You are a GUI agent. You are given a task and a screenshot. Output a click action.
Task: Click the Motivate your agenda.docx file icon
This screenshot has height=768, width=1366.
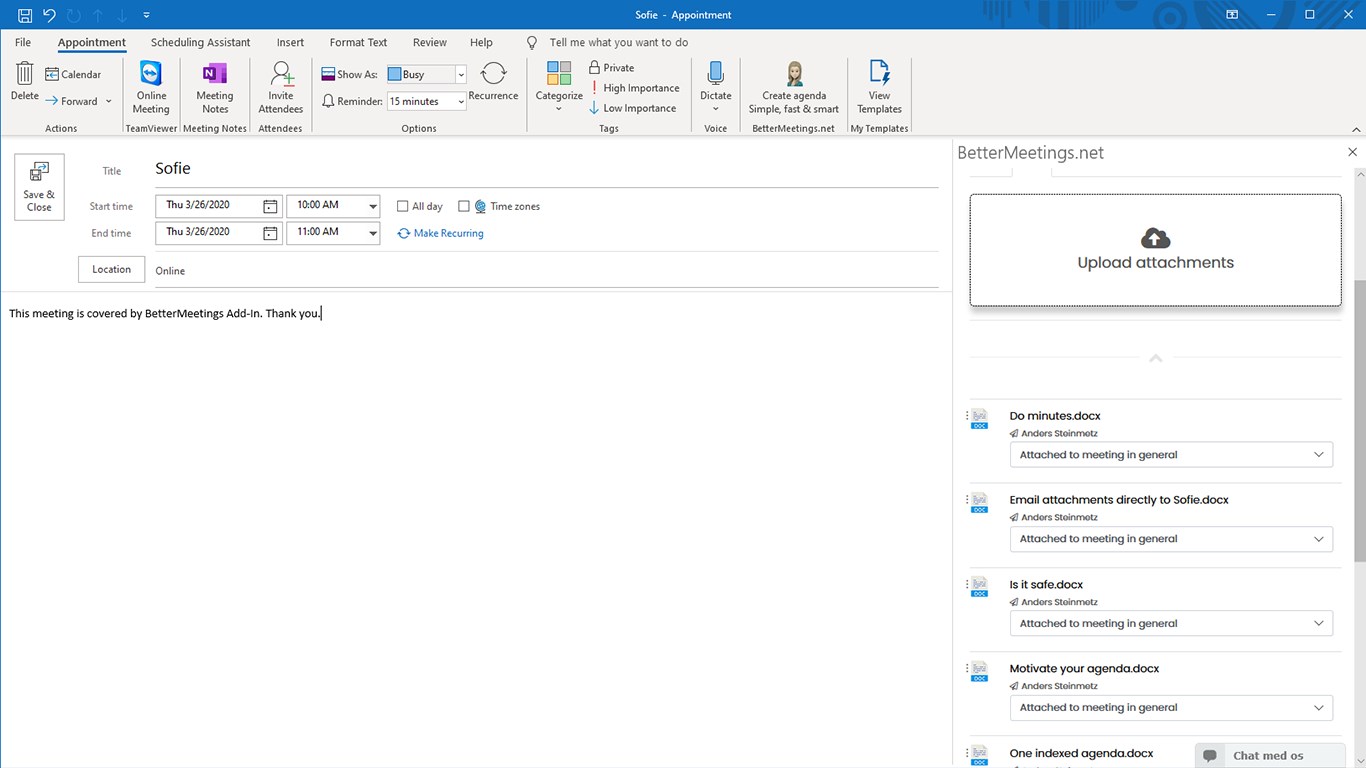980,672
